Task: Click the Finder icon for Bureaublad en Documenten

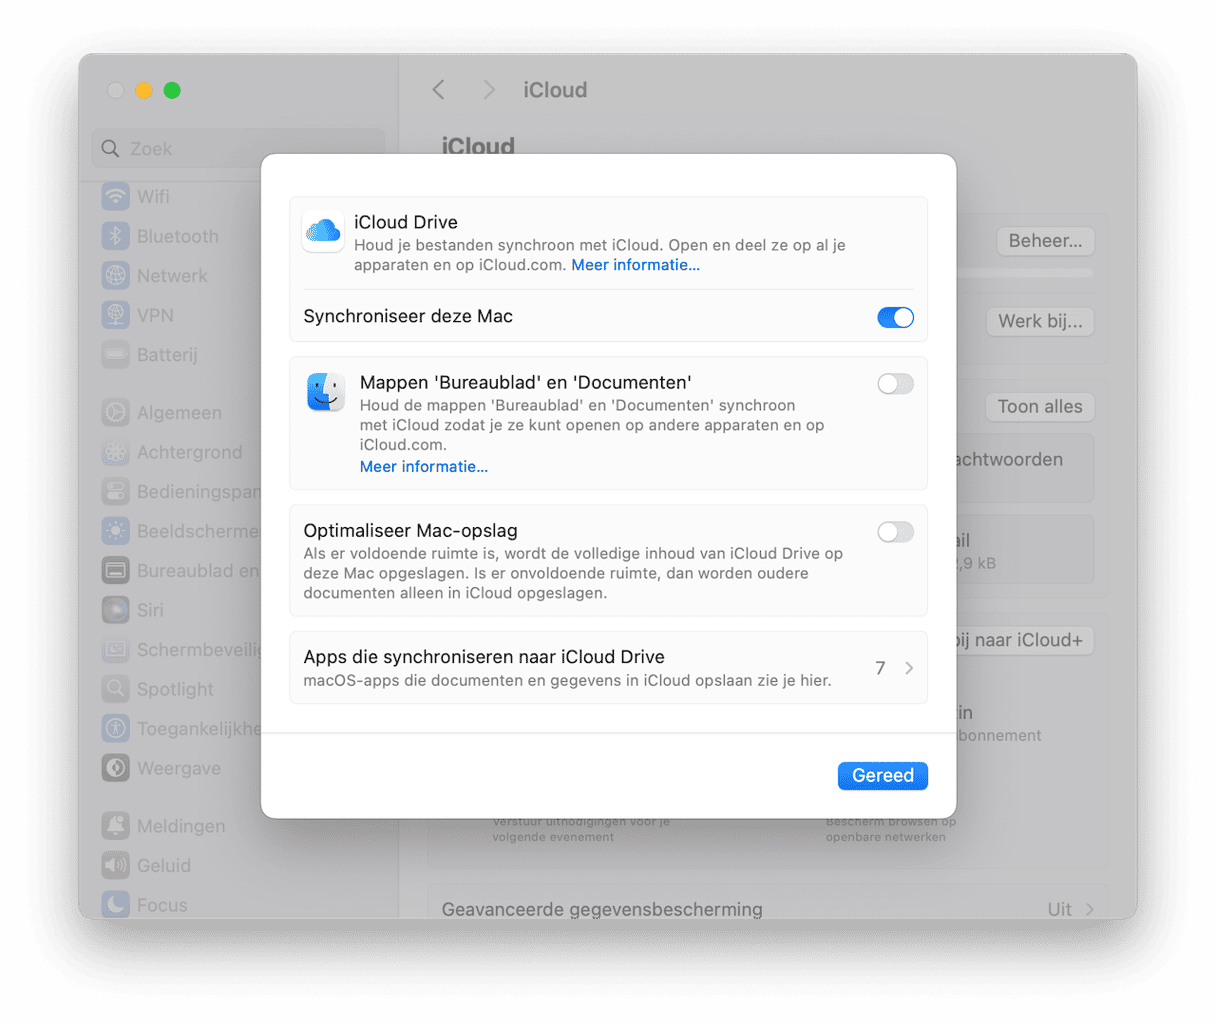Action: pos(325,392)
